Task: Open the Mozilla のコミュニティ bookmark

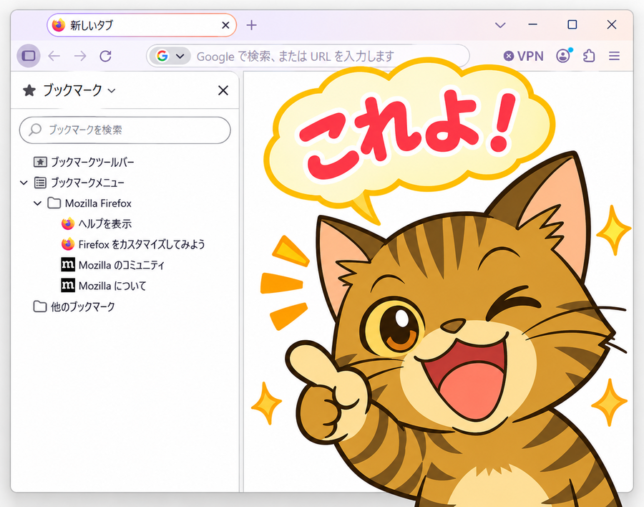Action: point(113,265)
